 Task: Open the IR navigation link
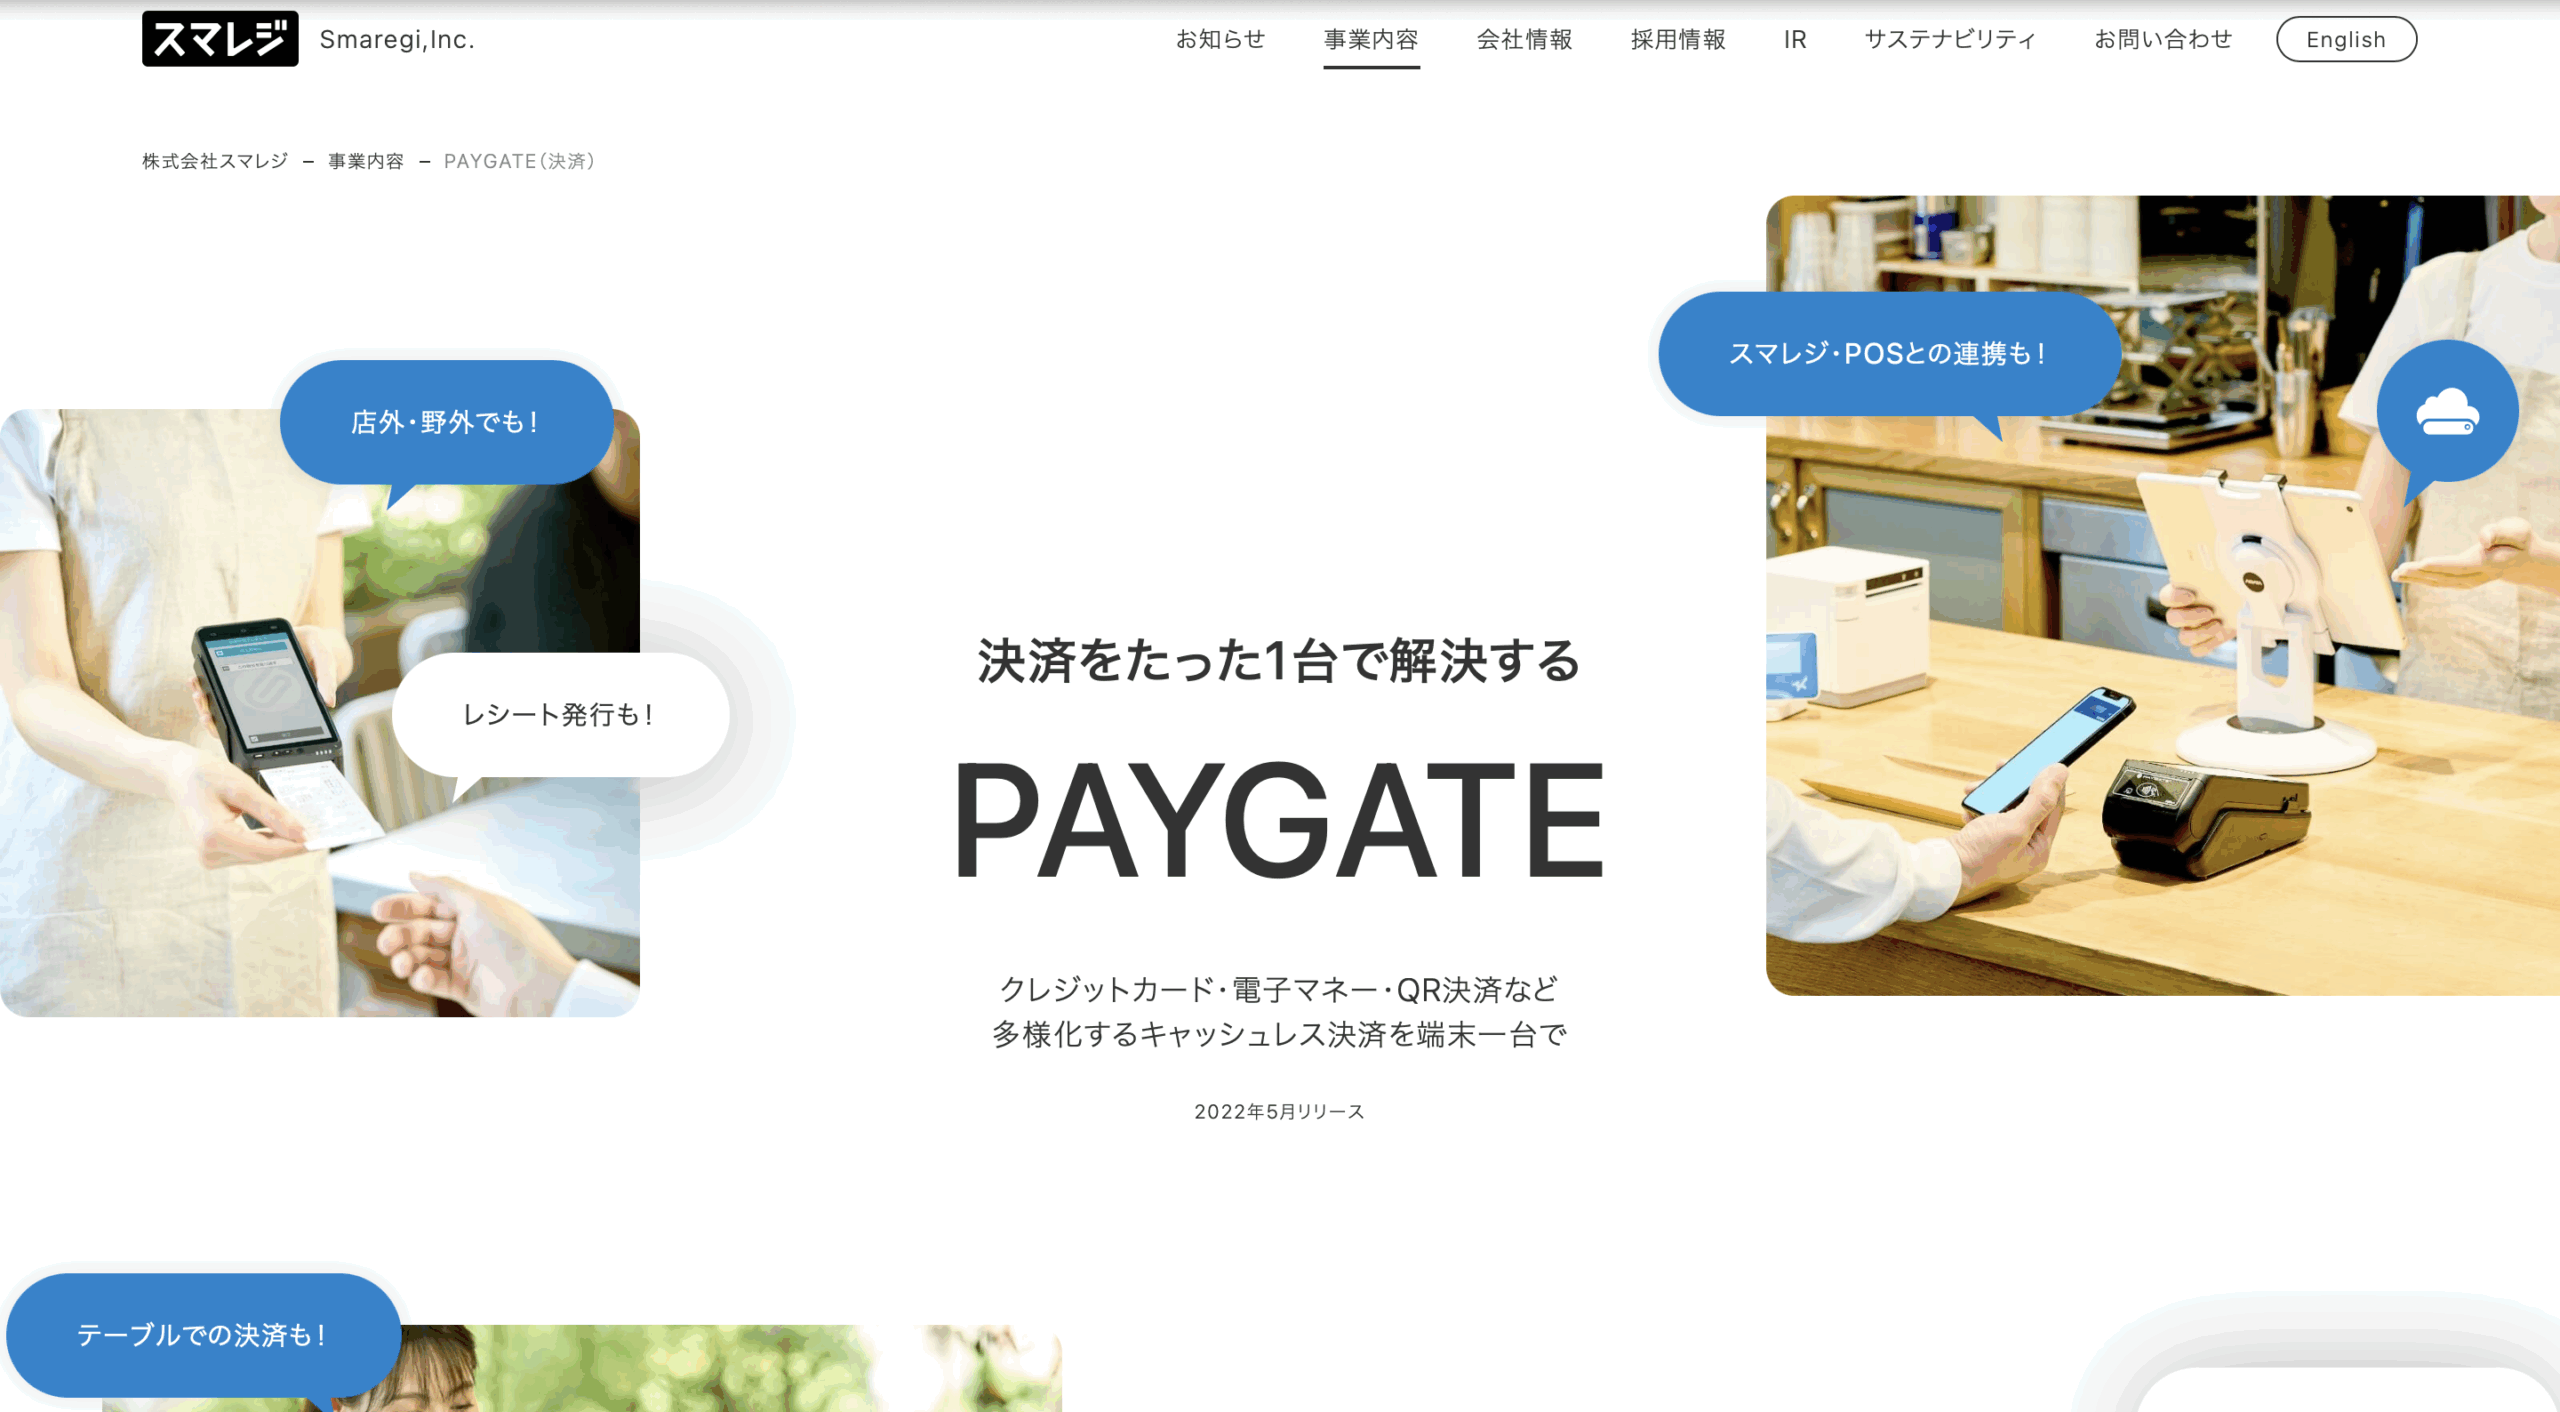pyautogui.click(x=1795, y=39)
